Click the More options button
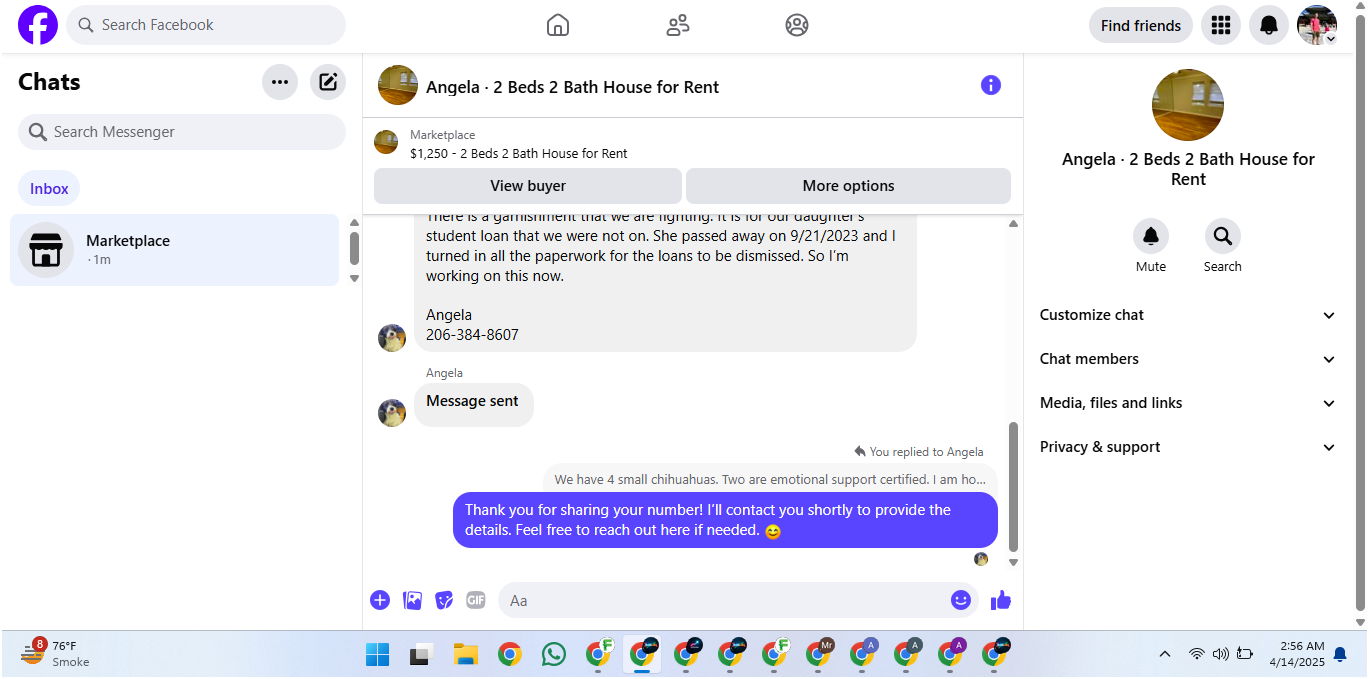Viewport: 1369px width, 679px height. (848, 186)
